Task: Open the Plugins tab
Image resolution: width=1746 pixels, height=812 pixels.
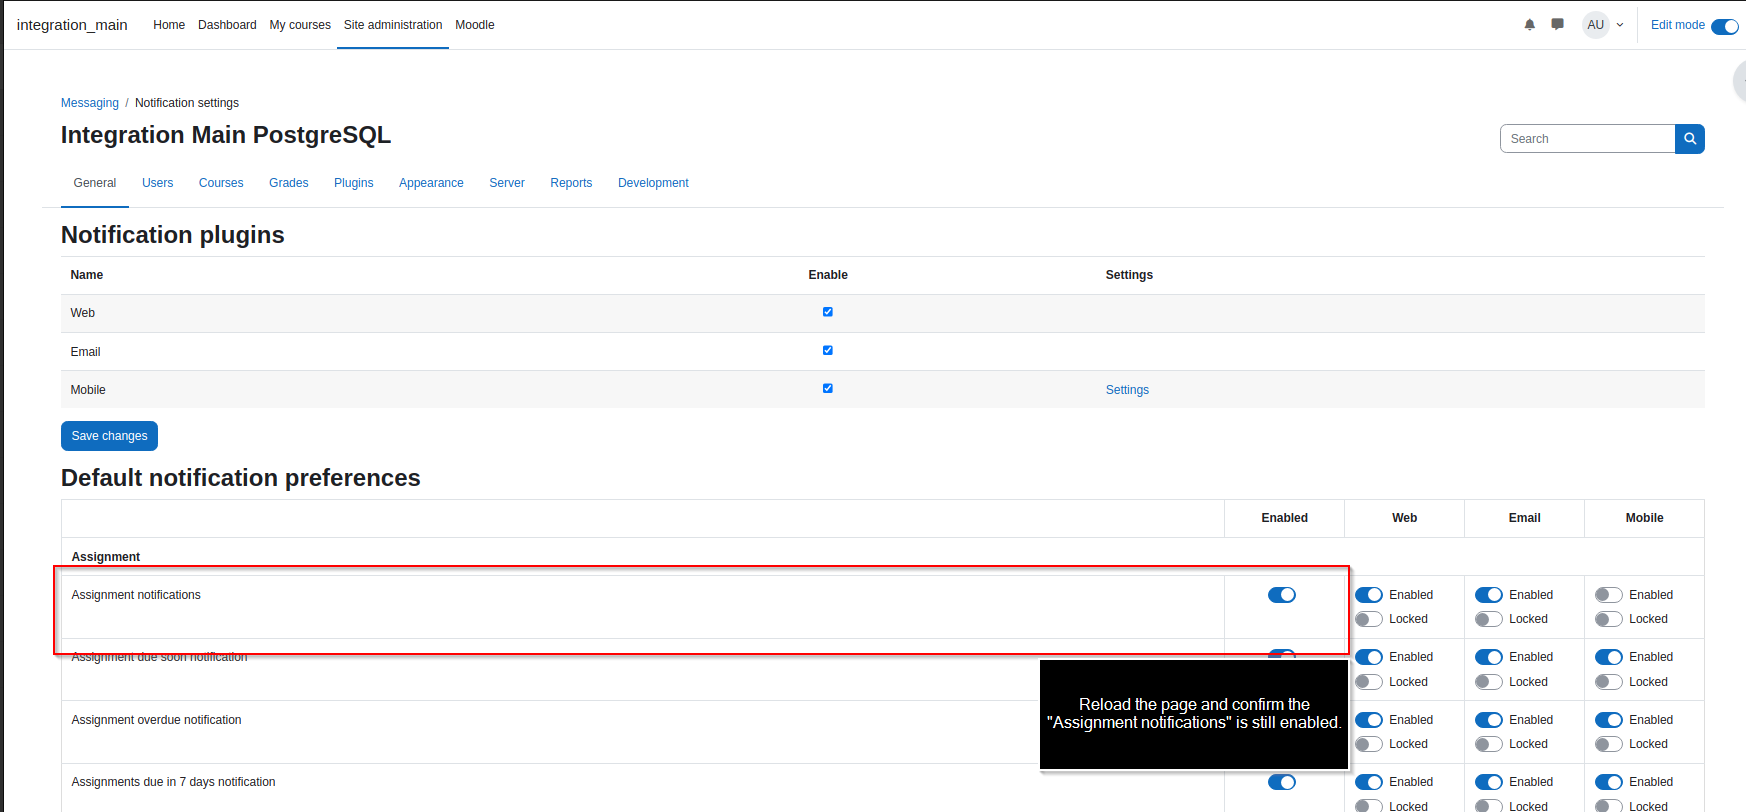Action: coord(354,183)
